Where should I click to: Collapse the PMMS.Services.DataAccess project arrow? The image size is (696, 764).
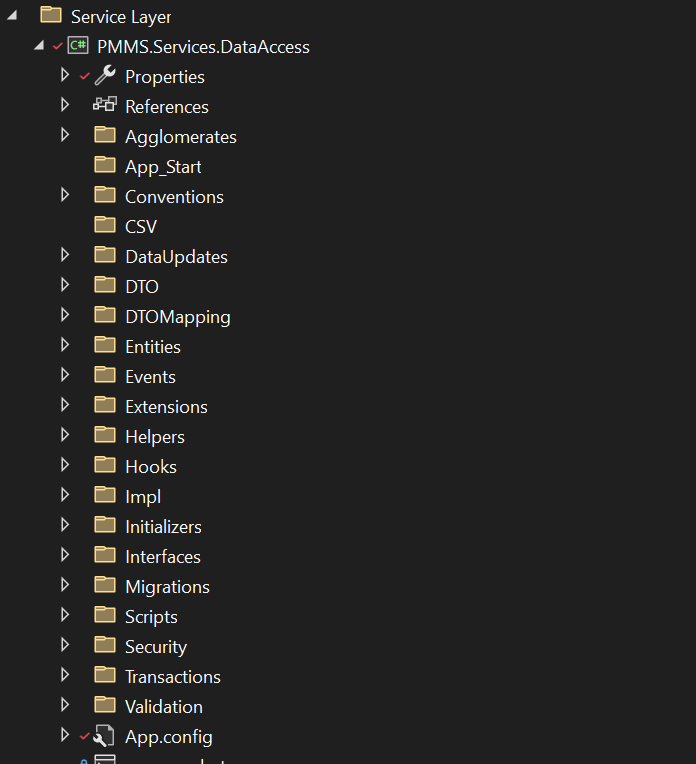click(38, 46)
